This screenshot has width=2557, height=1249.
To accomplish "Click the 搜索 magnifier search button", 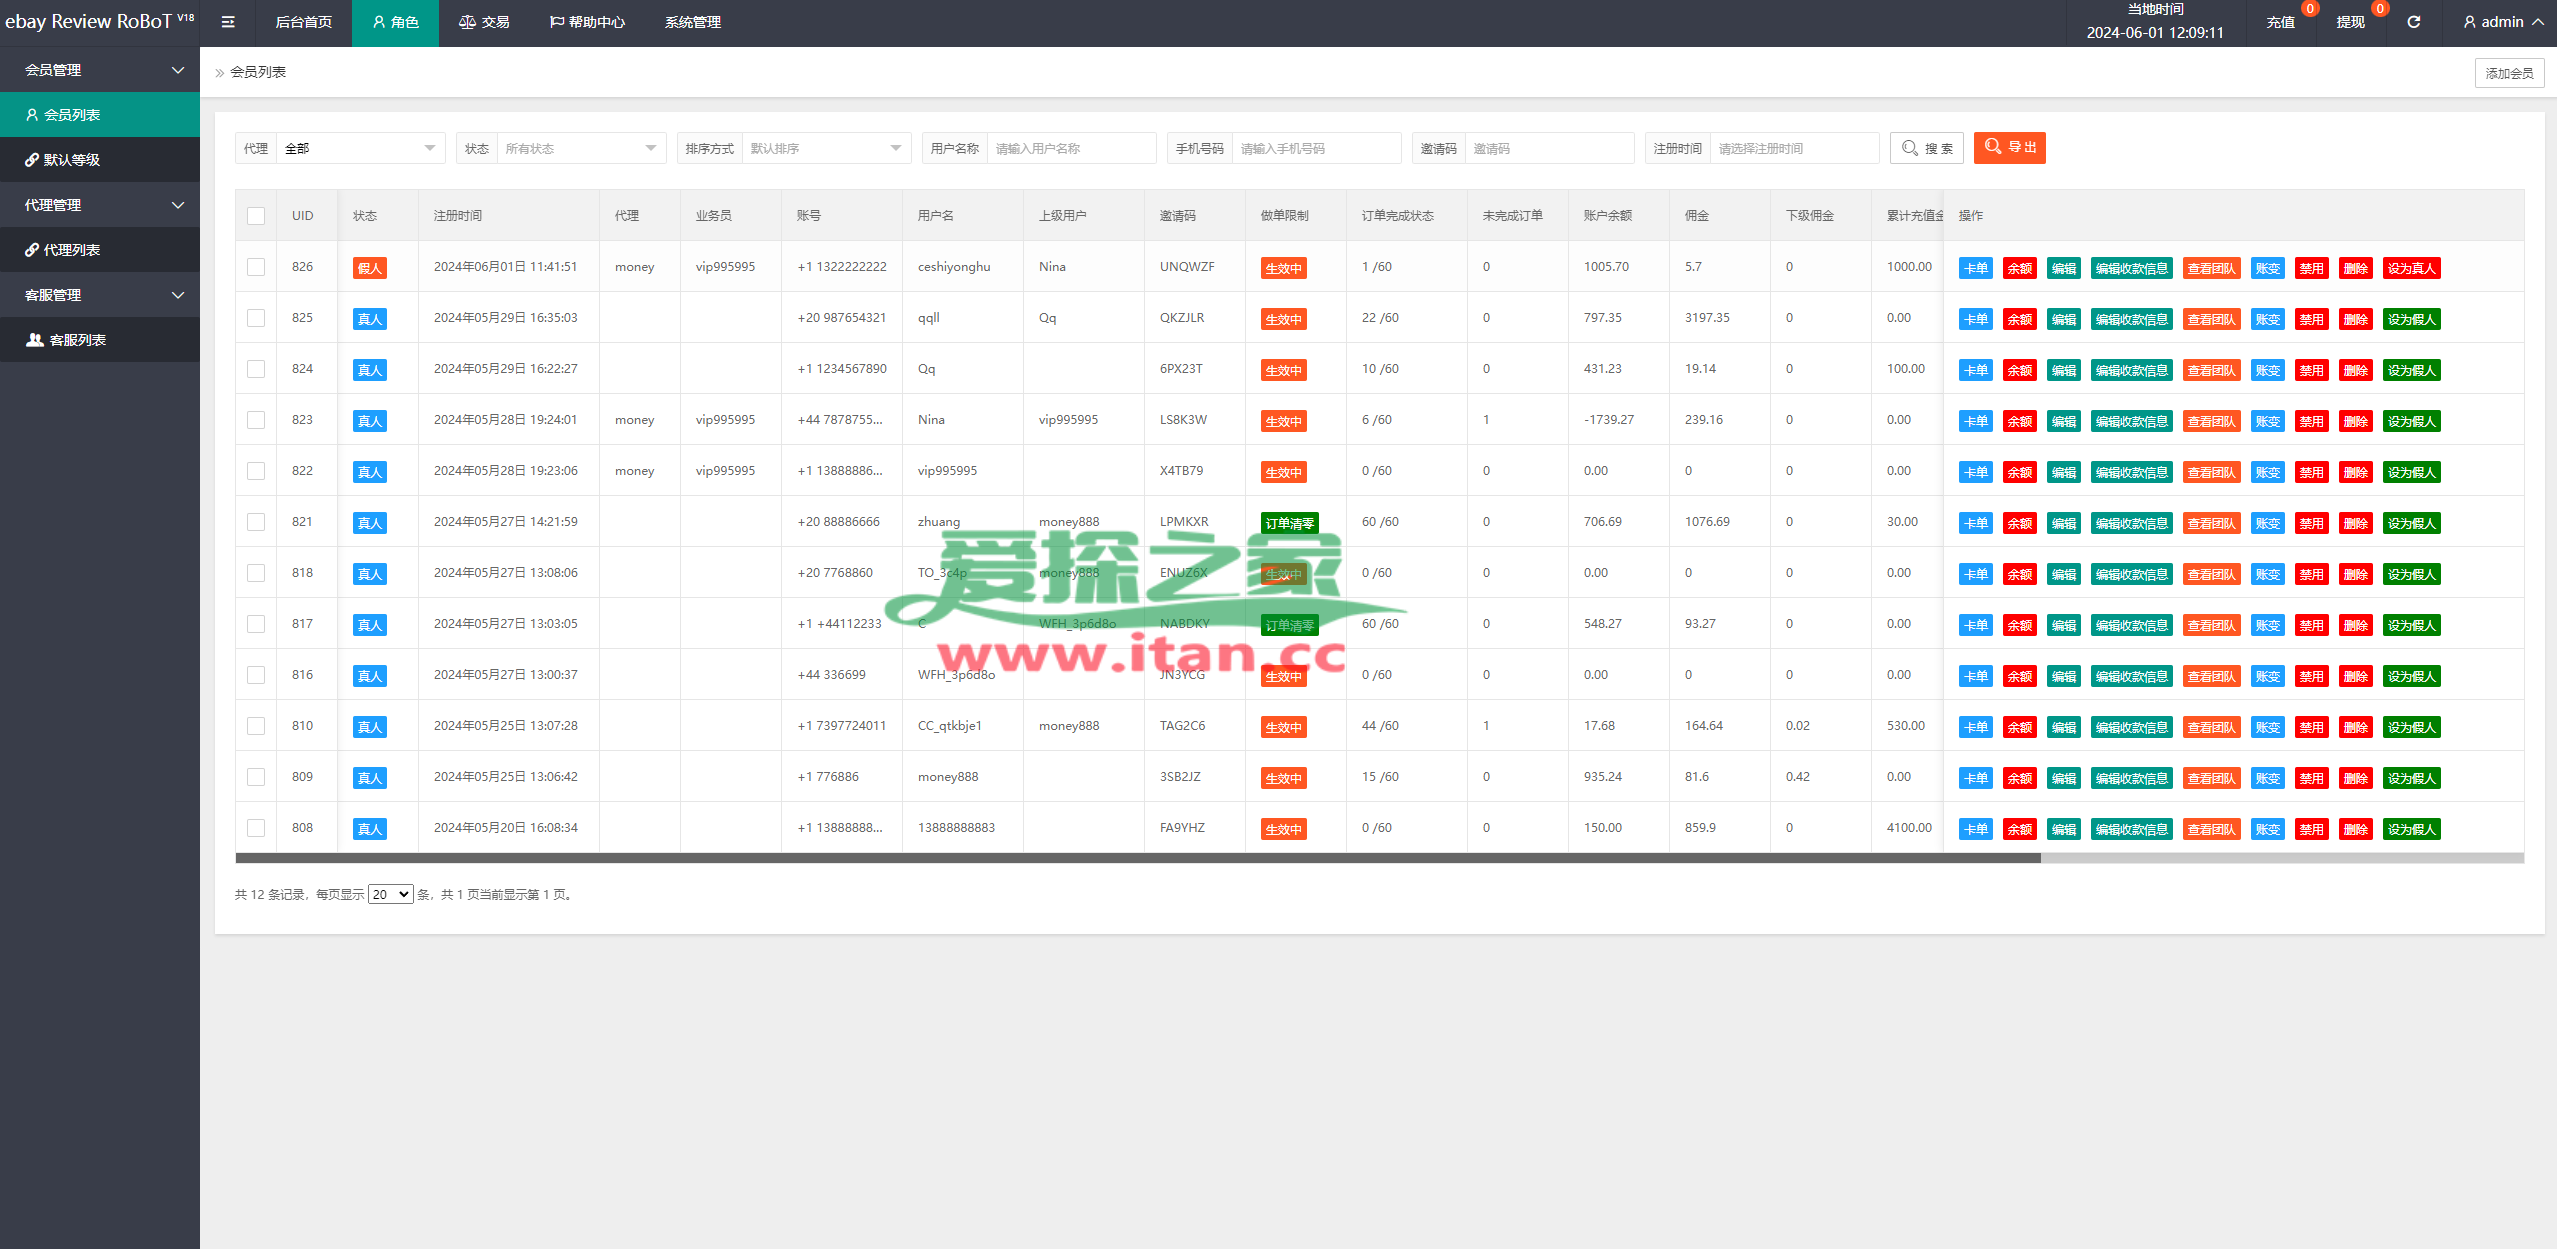I will click(1927, 148).
